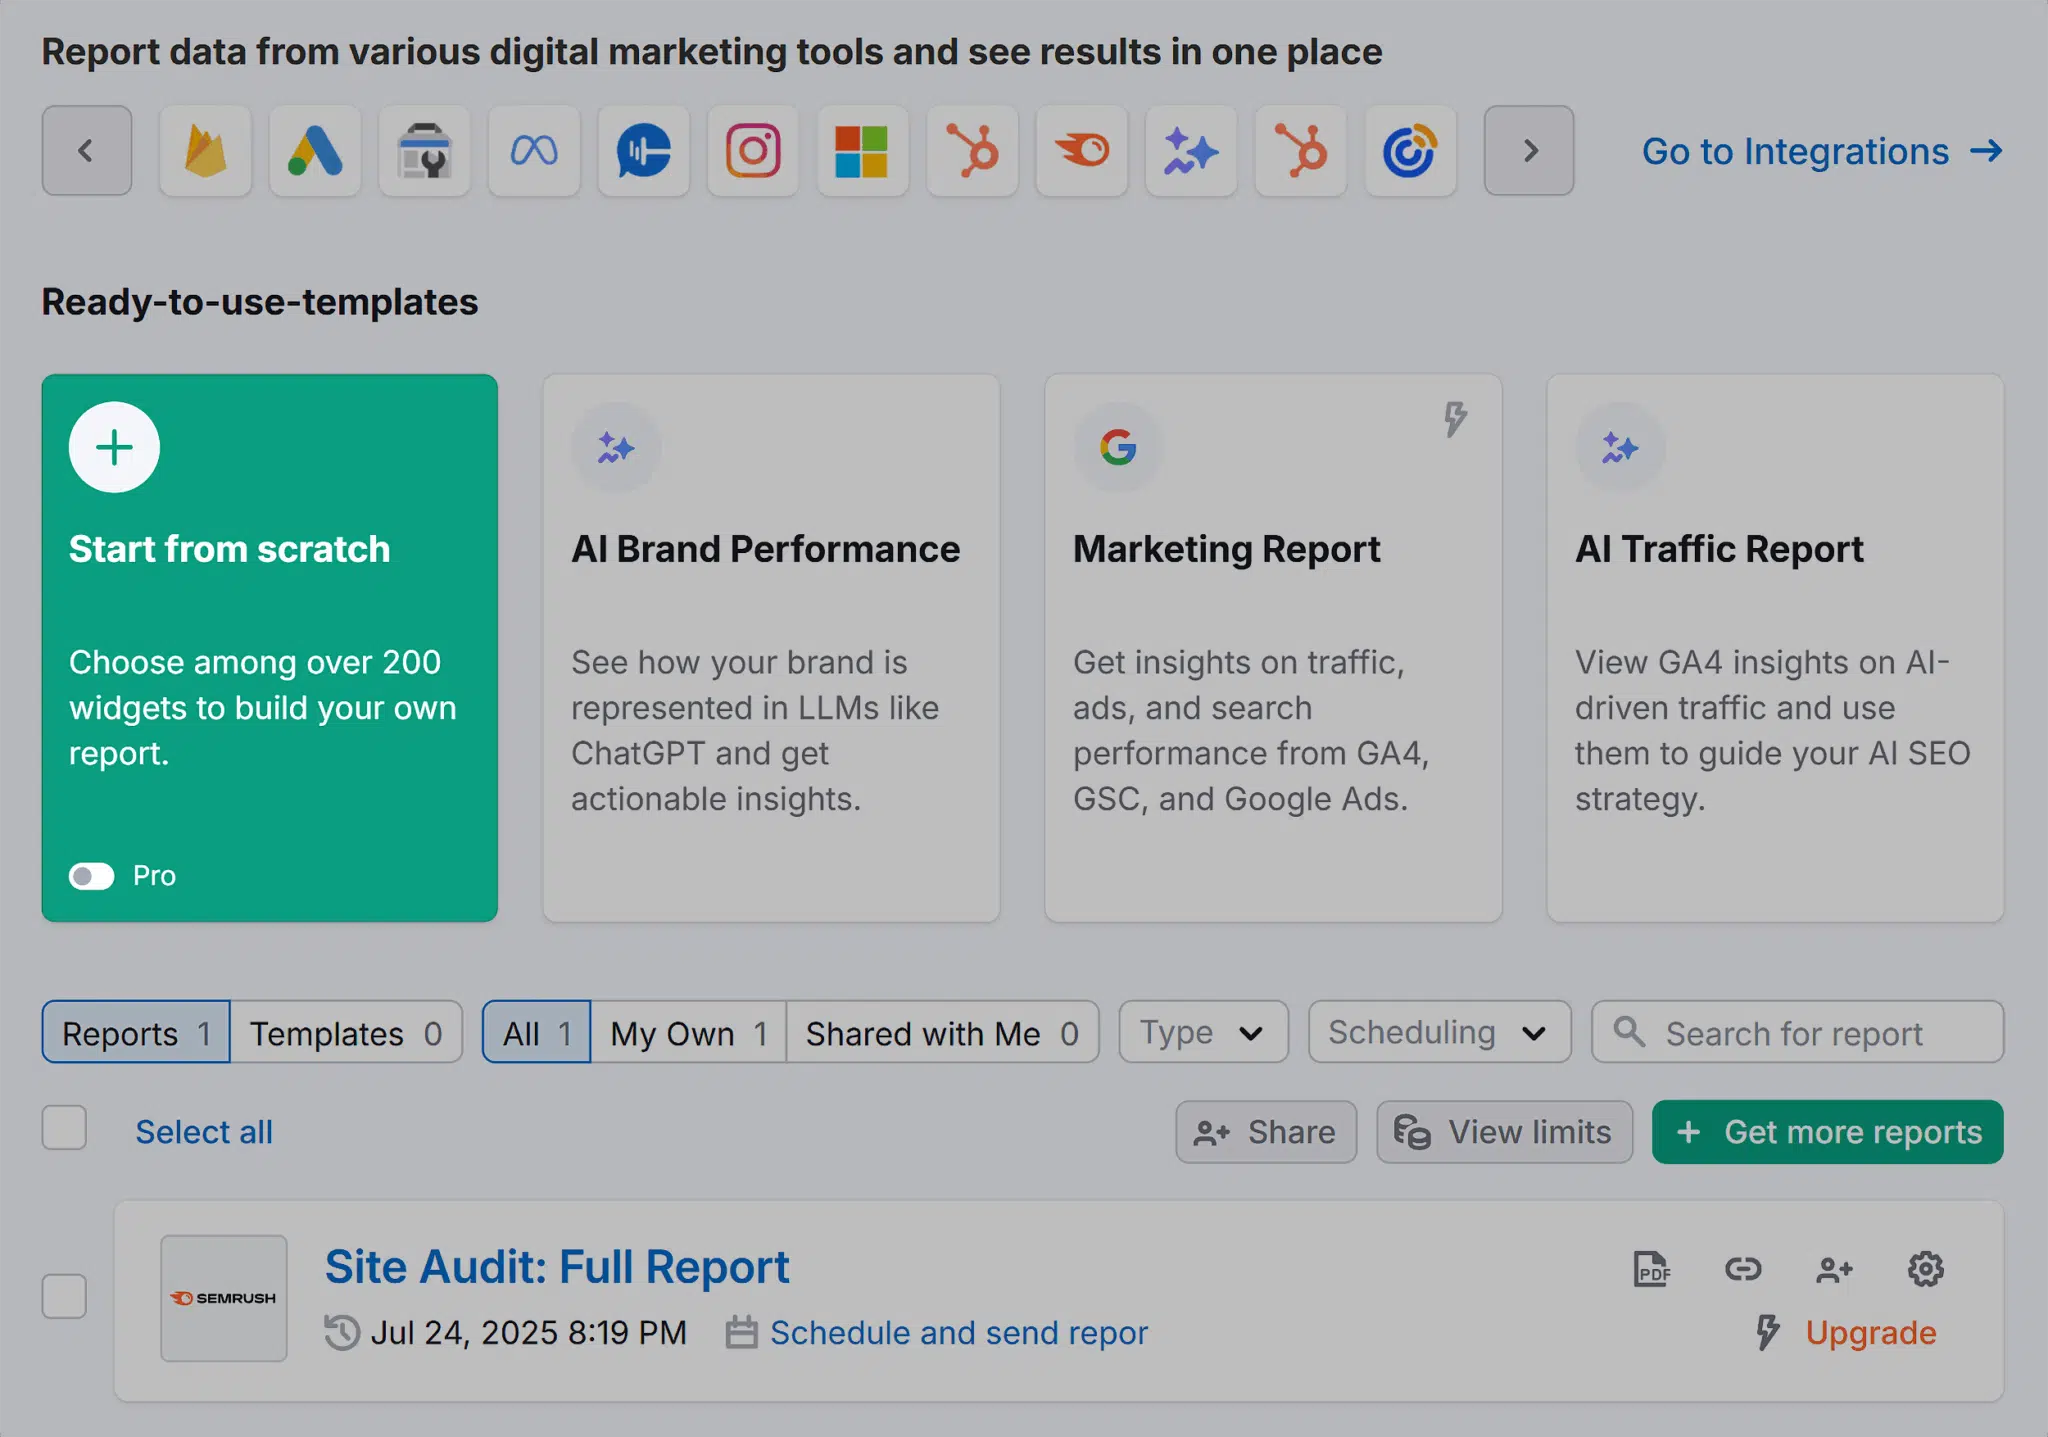Open View limits

(1505, 1132)
